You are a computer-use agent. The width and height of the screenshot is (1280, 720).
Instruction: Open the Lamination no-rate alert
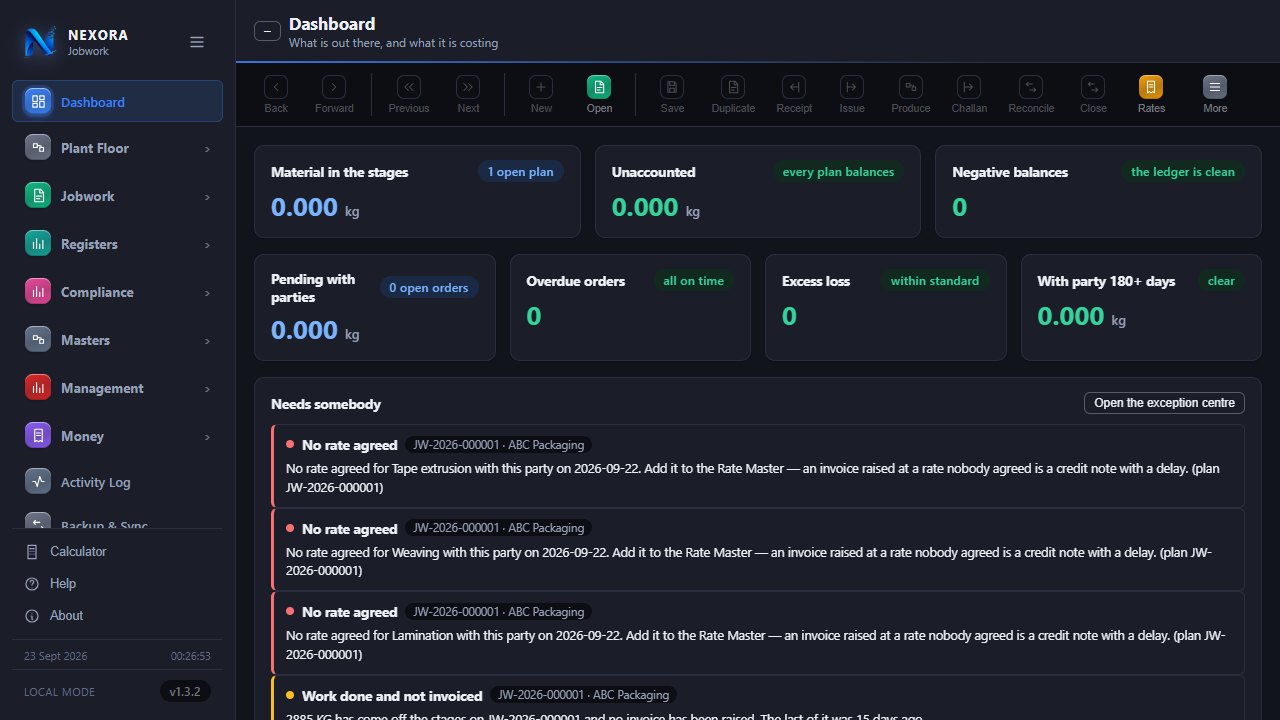758,633
